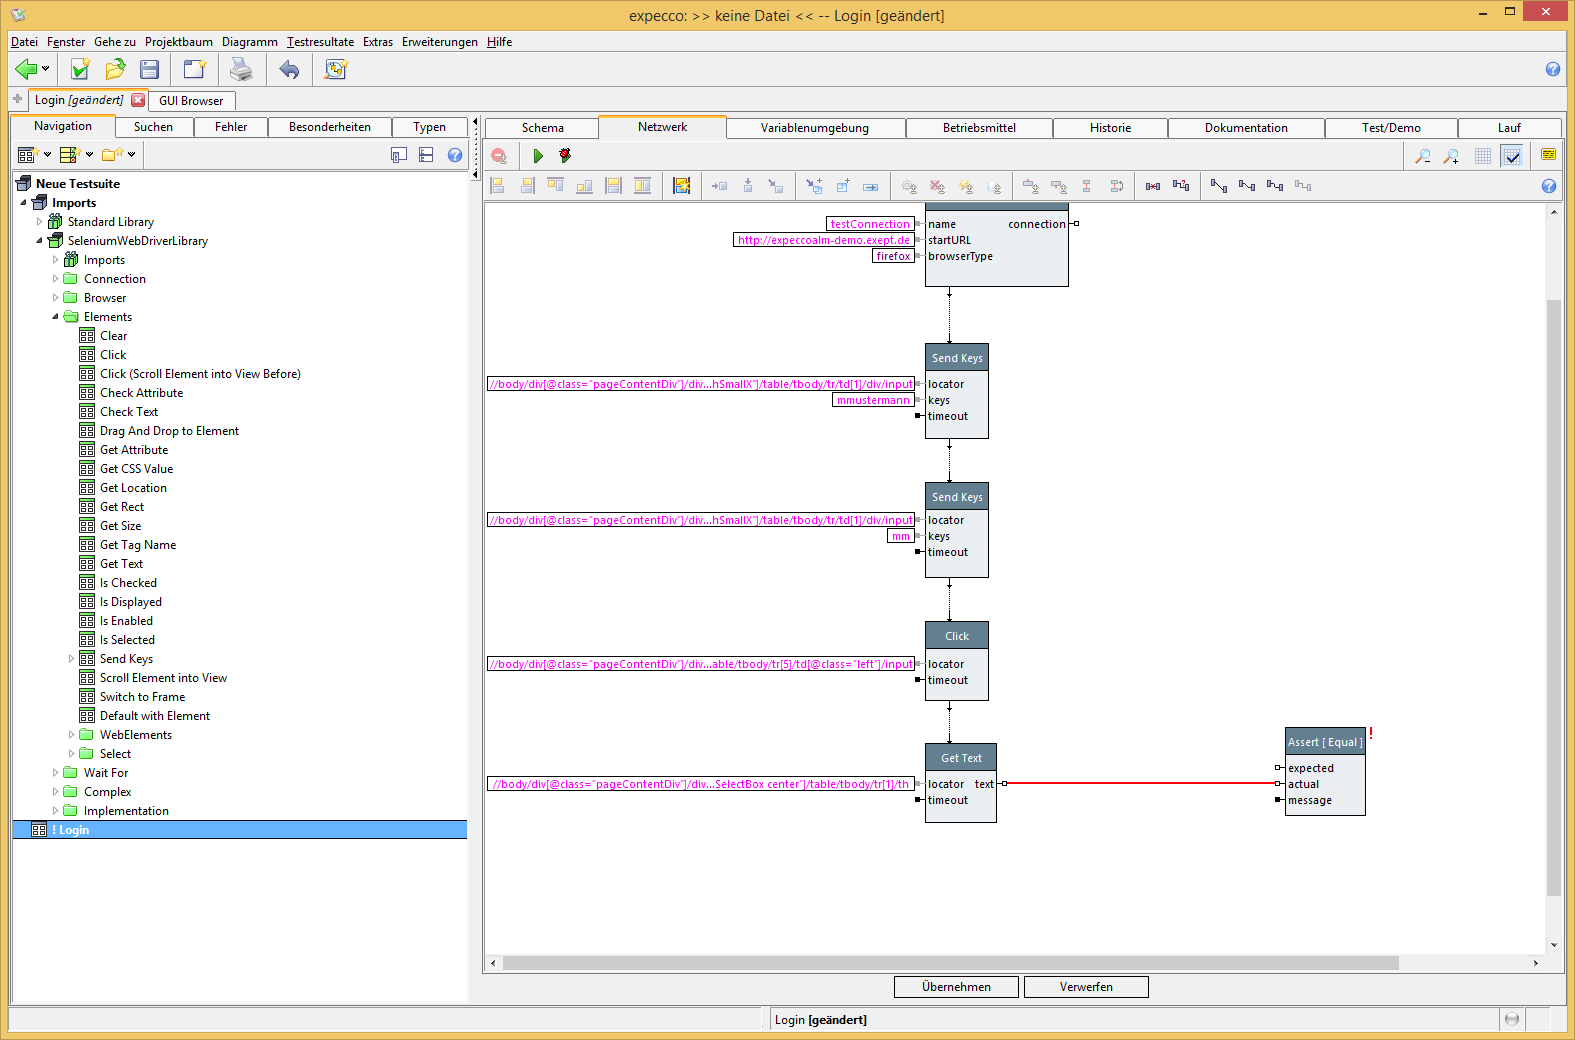The image size is (1575, 1040).
Task: Toggle the yellow annotation note button
Action: click(1549, 155)
